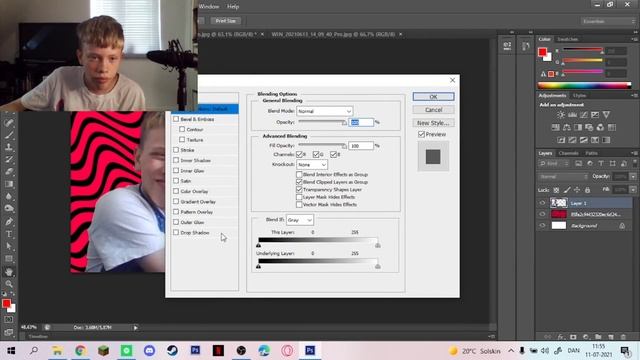Viewport: 640px width, 360px height.
Task: Toggle Transparency Shapes Layer checkbox
Action: [299, 189]
